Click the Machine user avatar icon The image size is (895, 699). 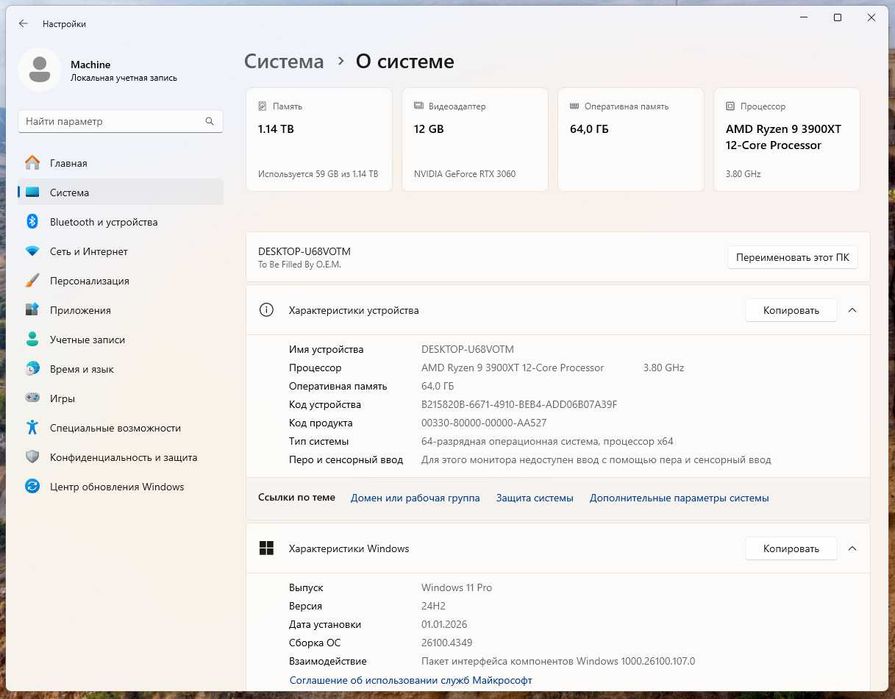click(39, 70)
